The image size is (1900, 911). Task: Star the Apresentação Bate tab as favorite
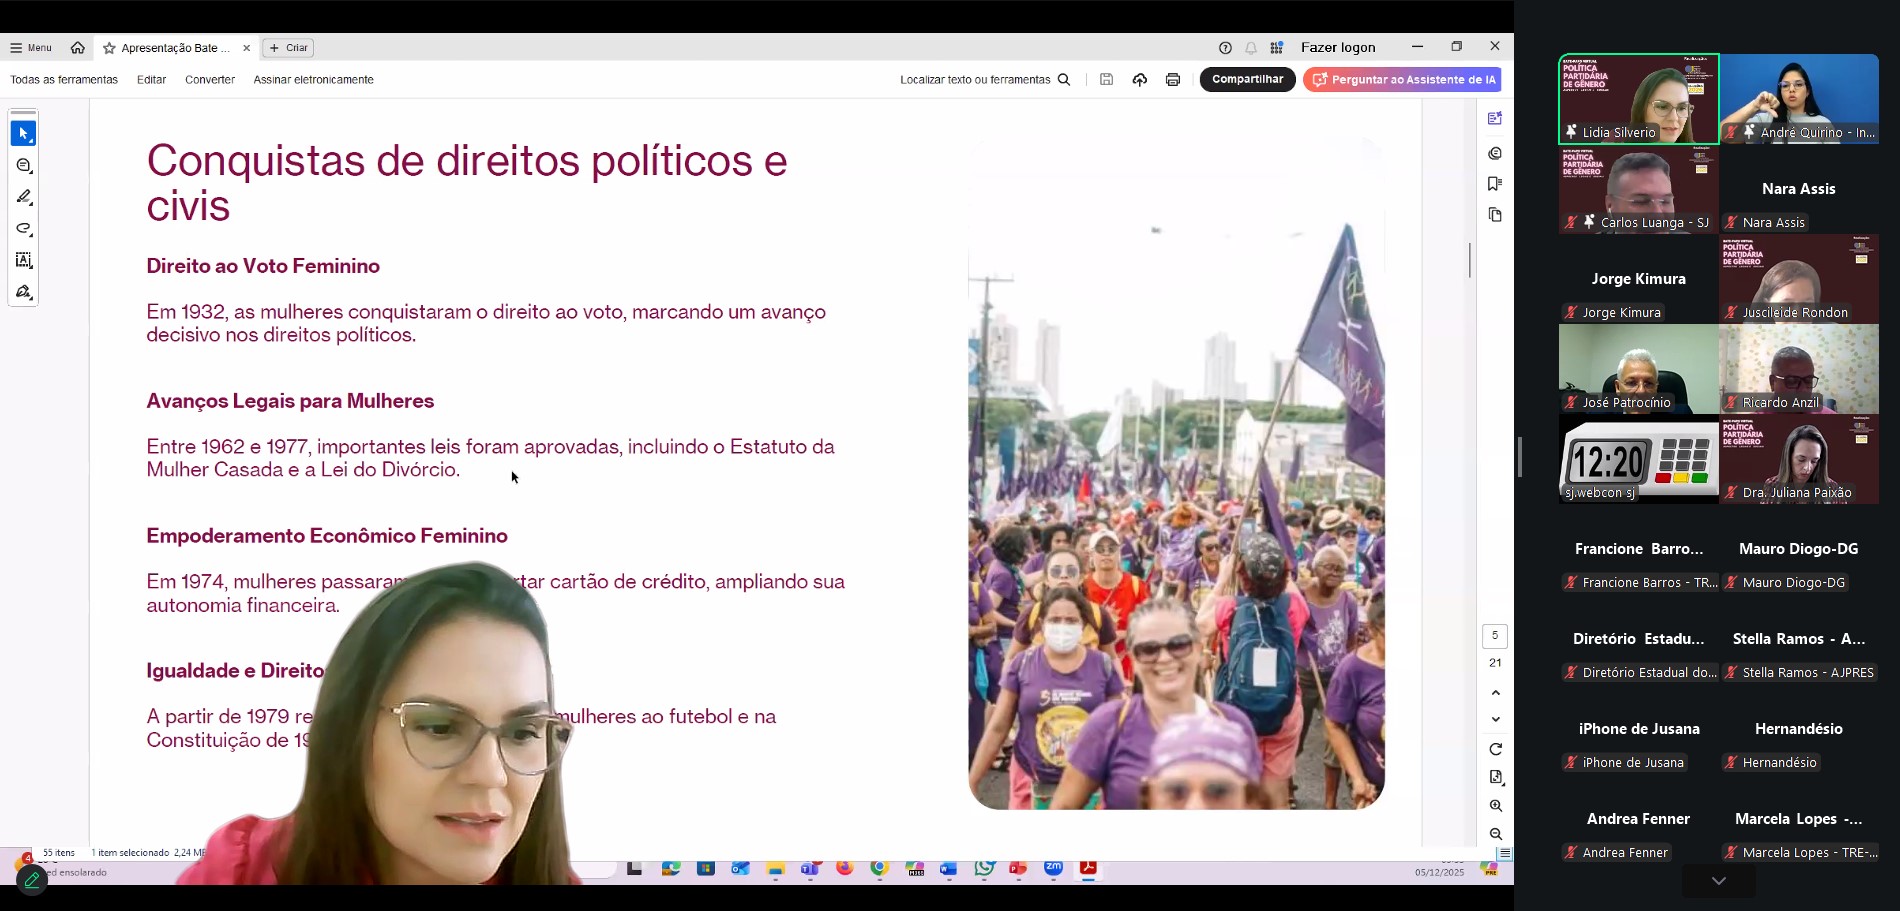pos(110,48)
